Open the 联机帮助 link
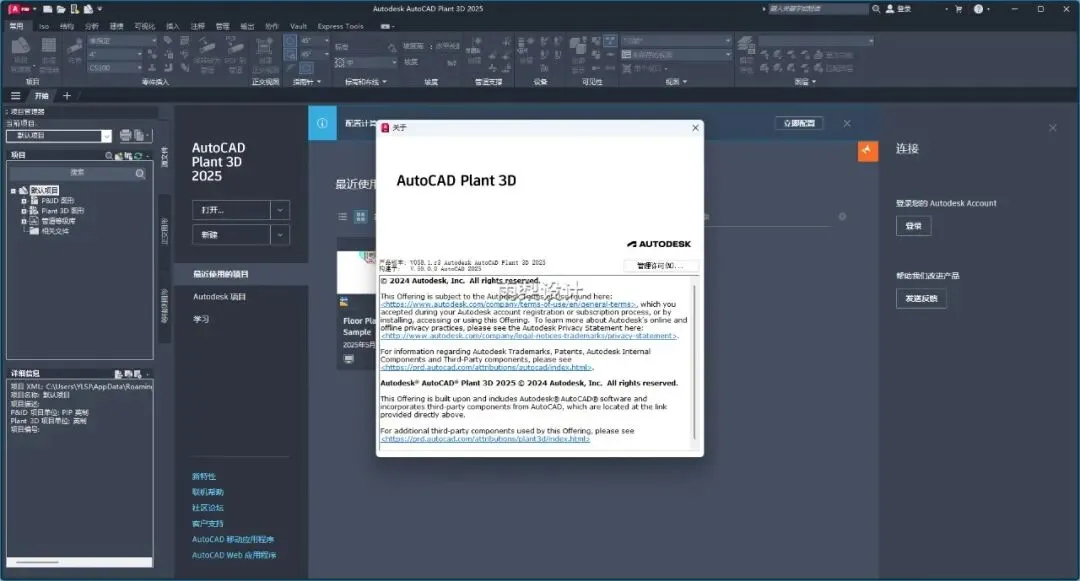 tap(208, 492)
